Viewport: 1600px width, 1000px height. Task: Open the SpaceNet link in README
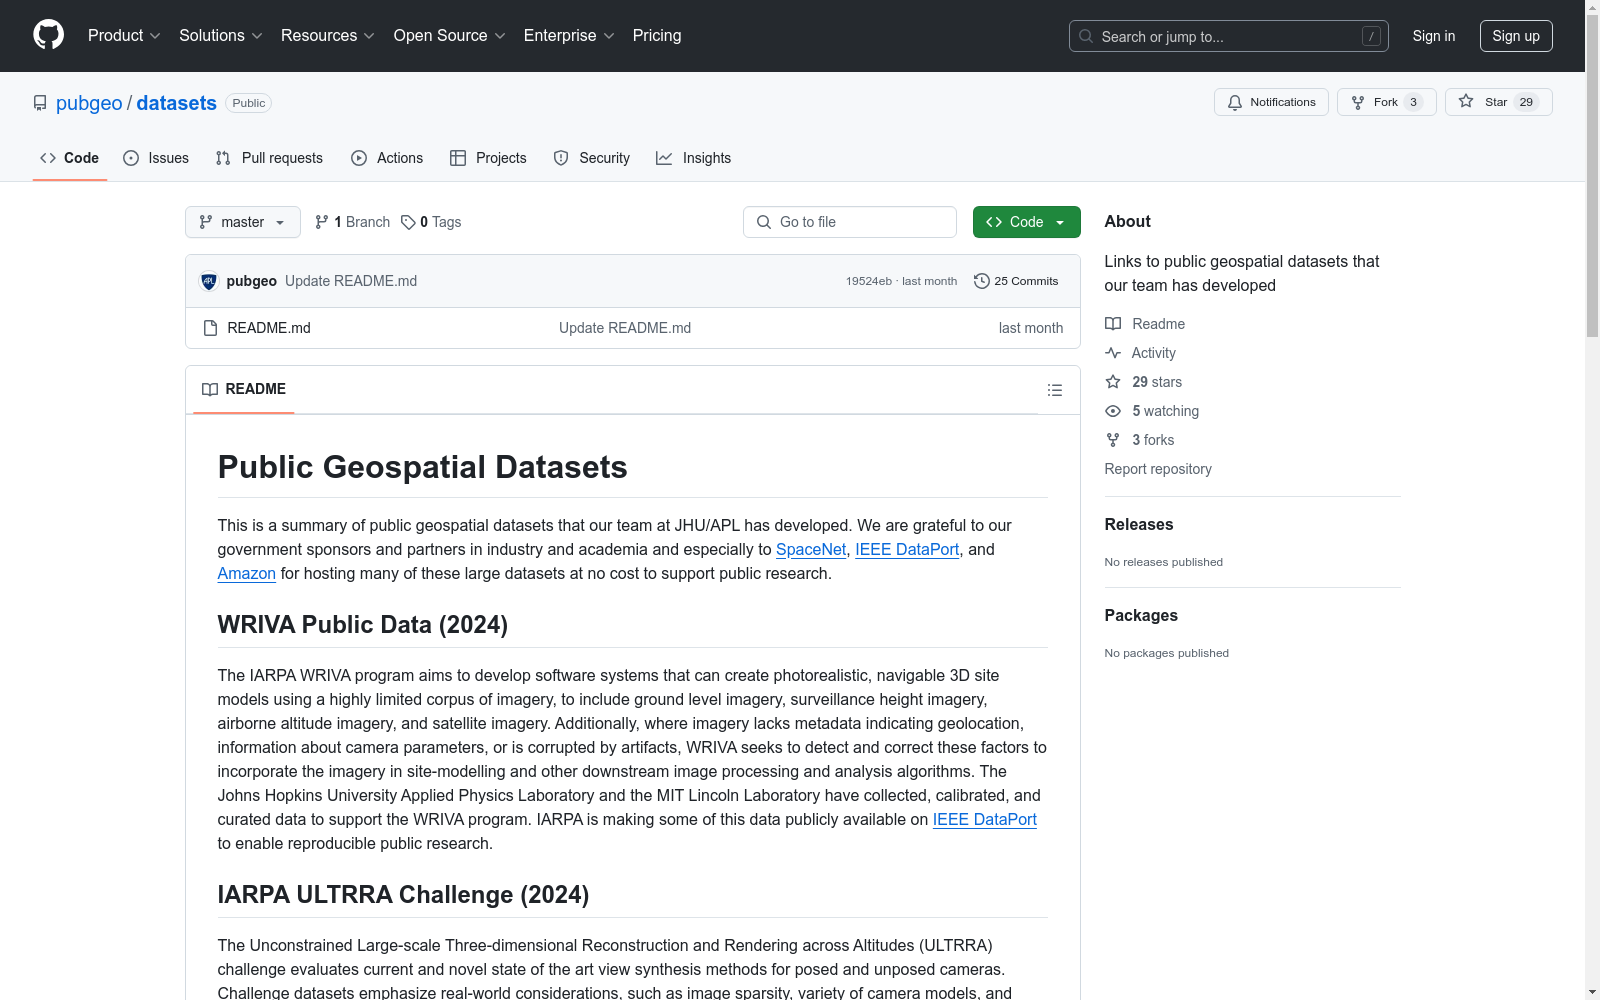[x=811, y=549]
